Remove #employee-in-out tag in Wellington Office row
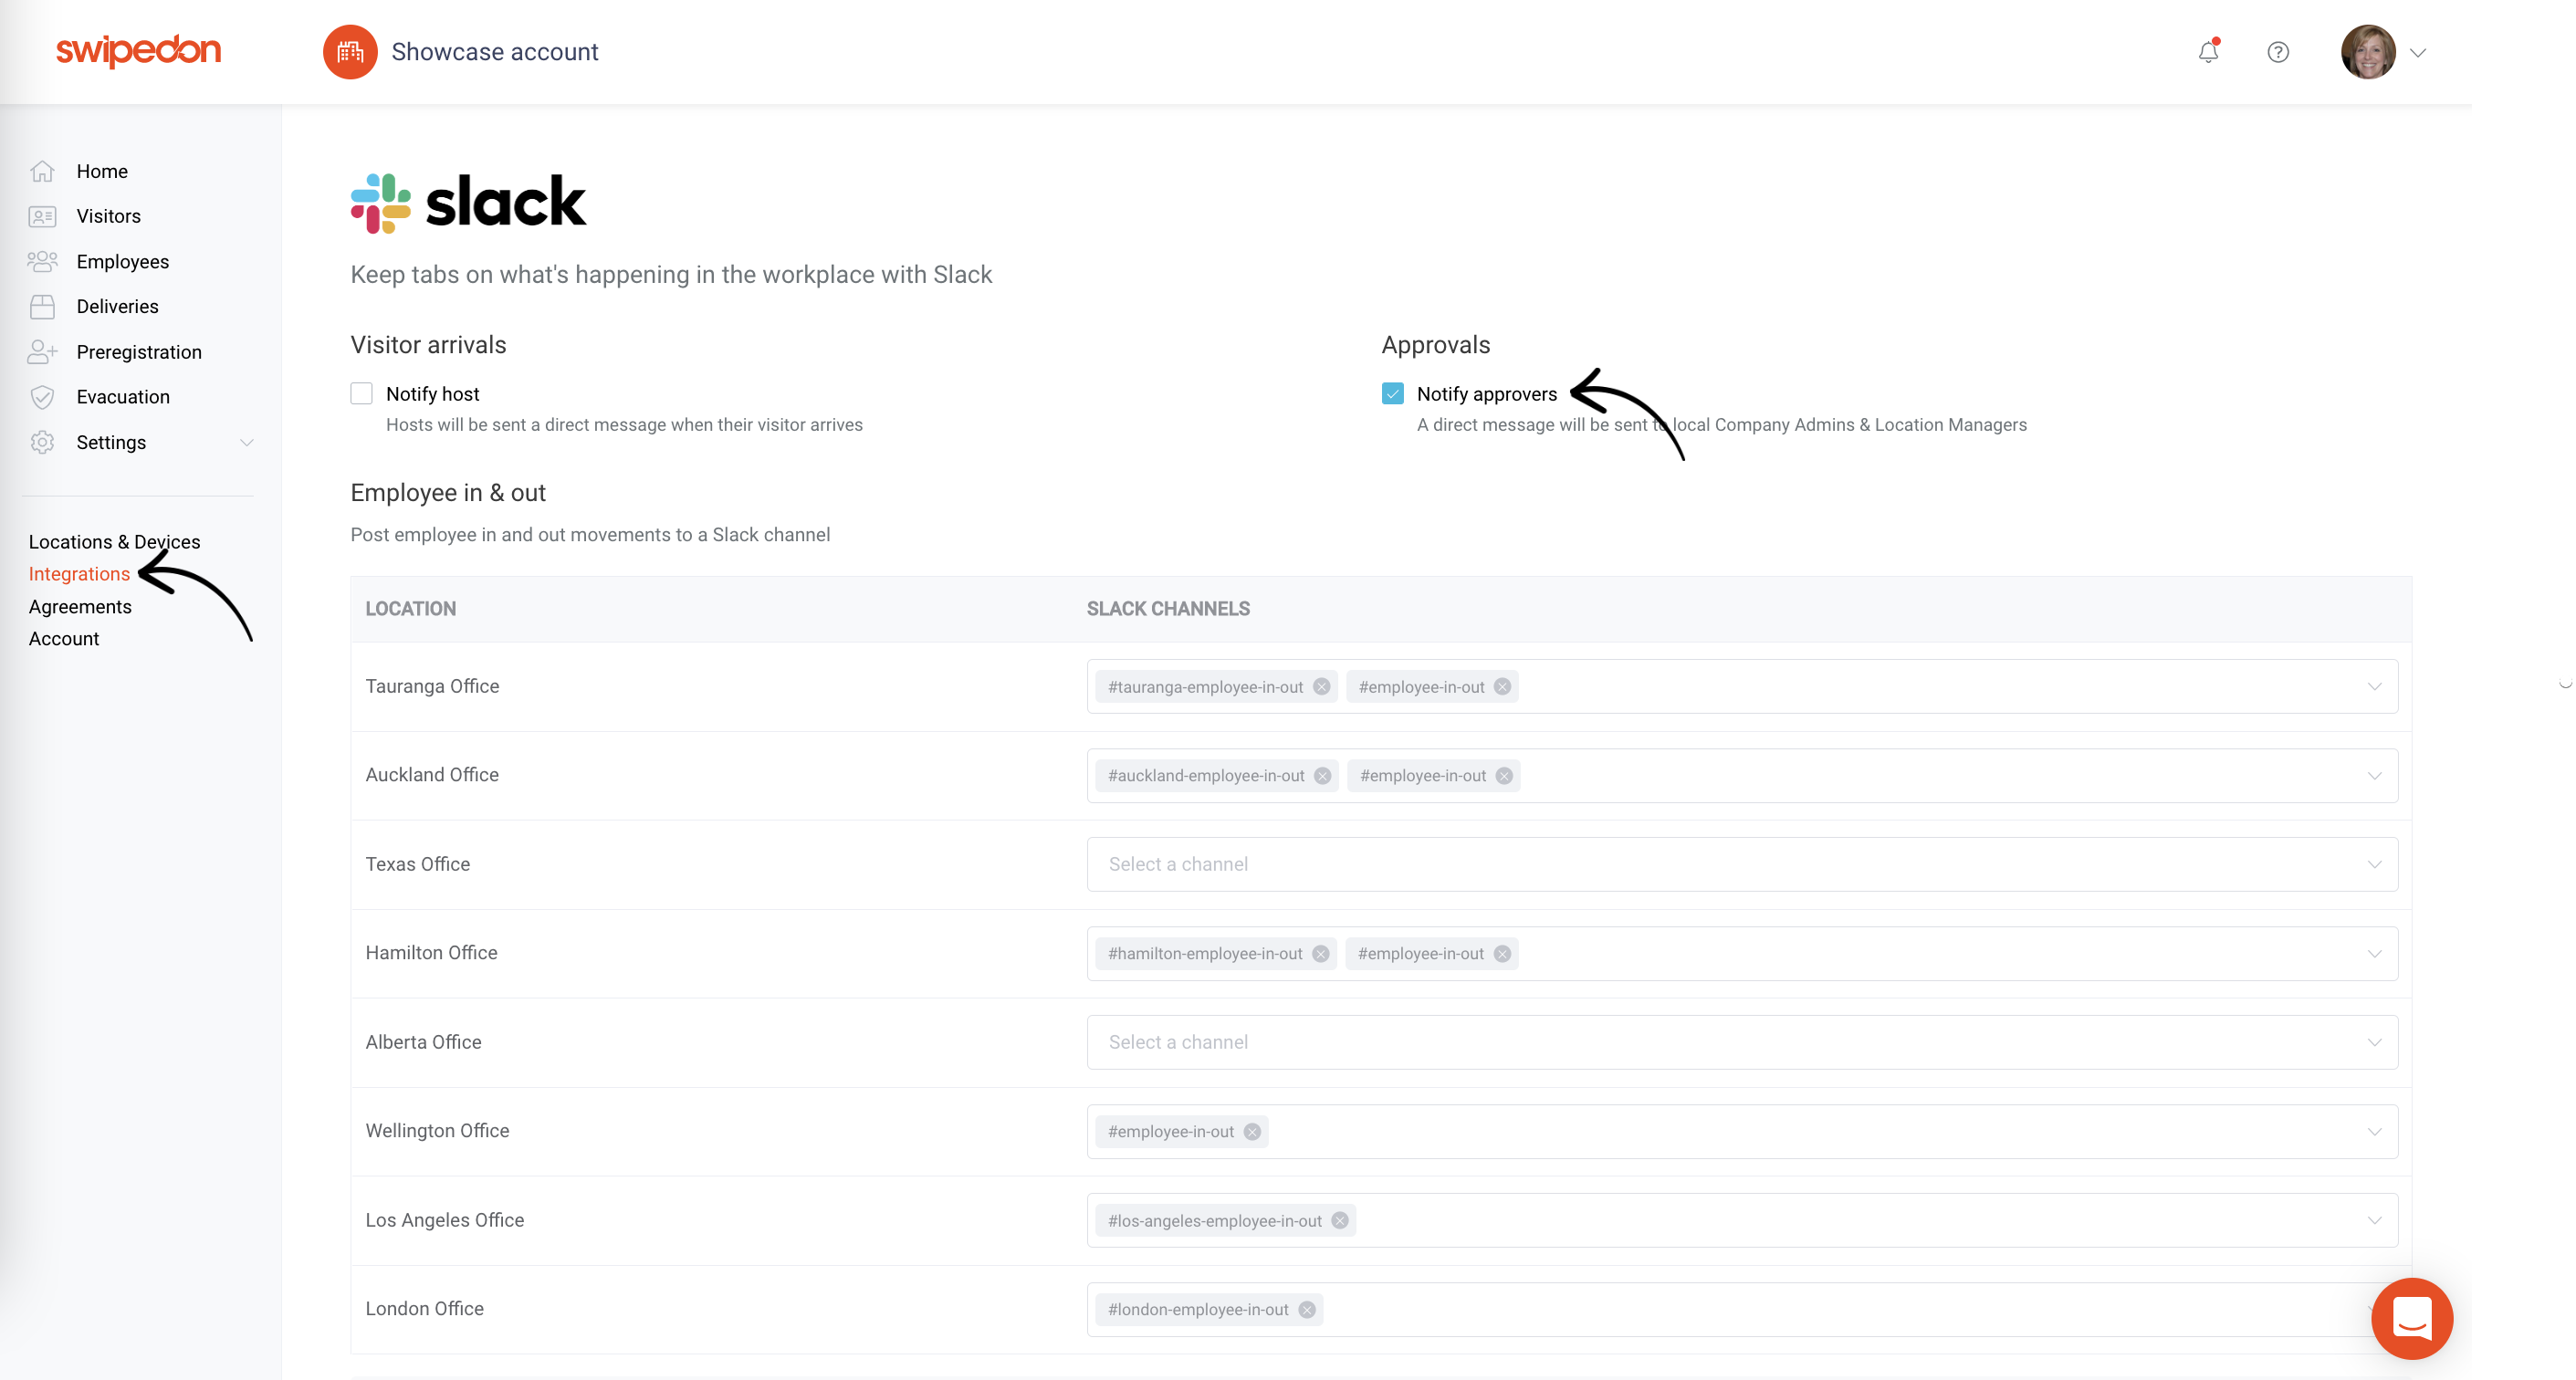2576x1380 pixels. click(1252, 1131)
